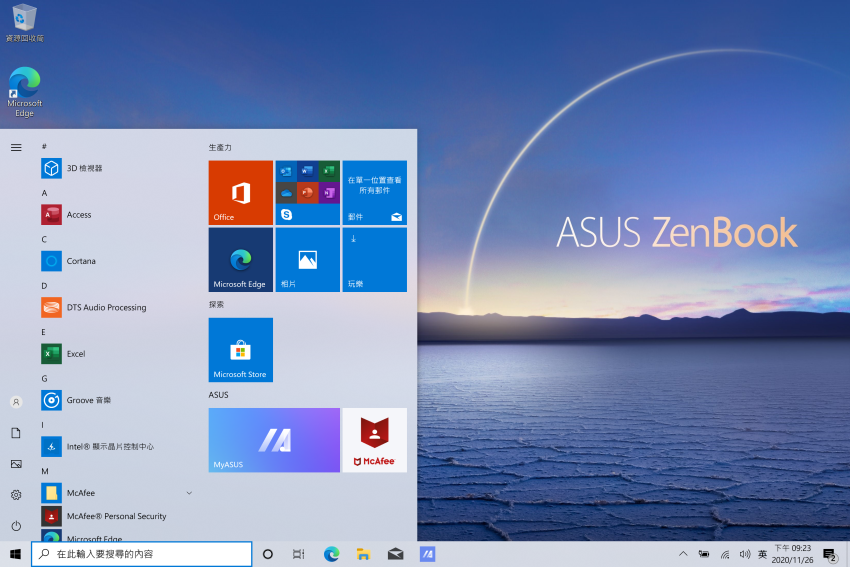
Task: Launch DTS Audio Processing
Action: tap(117, 307)
